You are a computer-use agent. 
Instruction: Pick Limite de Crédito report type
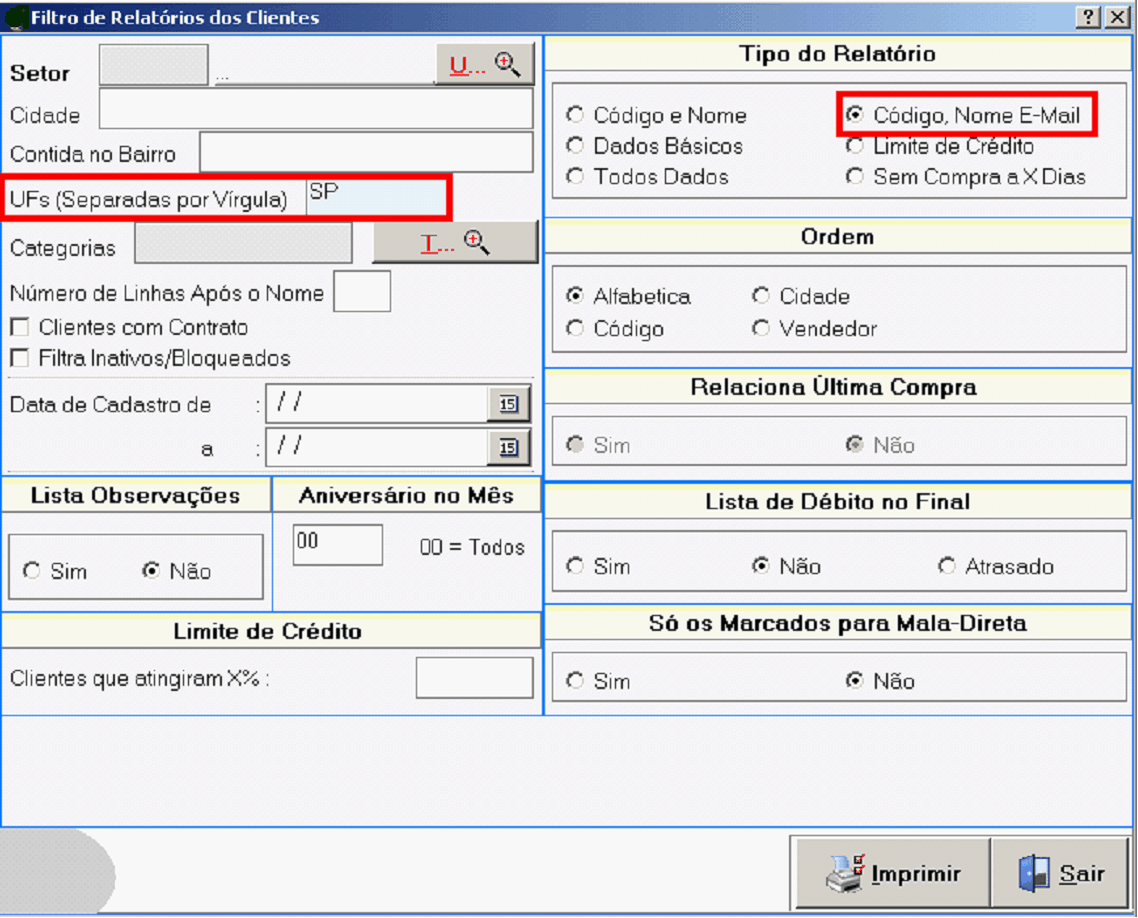click(x=855, y=146)
